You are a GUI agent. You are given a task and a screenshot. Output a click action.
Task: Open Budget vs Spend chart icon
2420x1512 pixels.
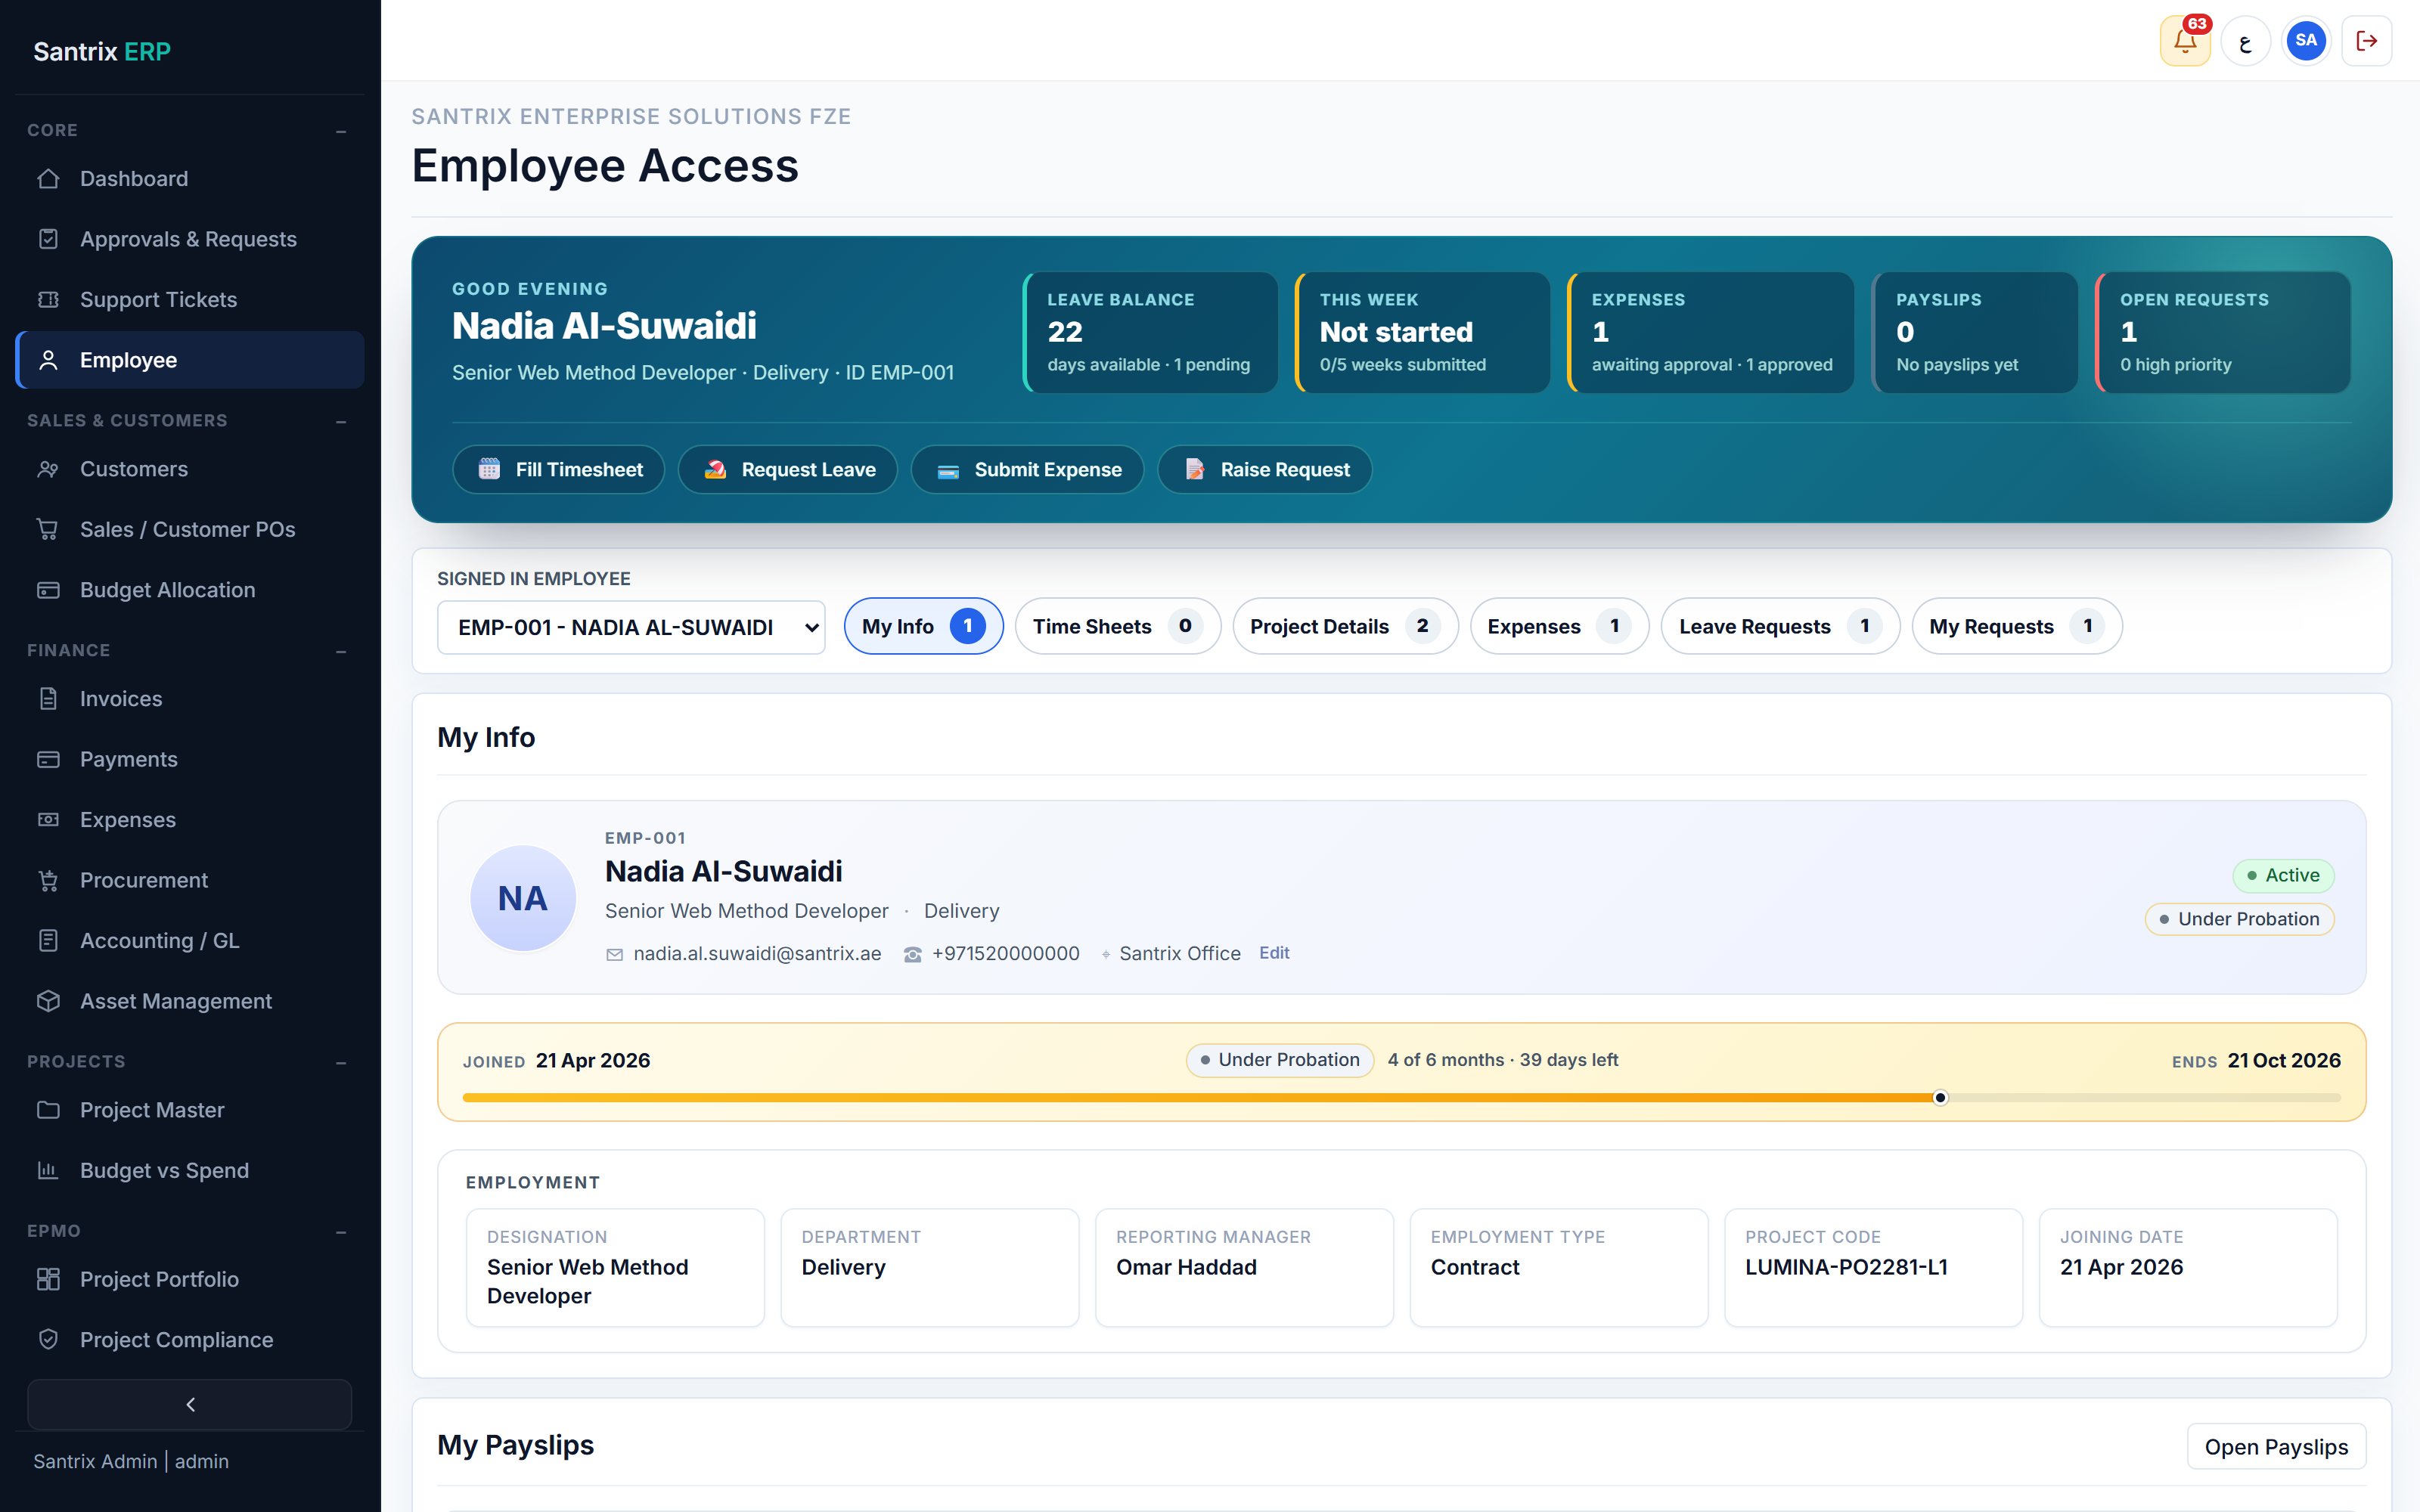[48, 1170]
